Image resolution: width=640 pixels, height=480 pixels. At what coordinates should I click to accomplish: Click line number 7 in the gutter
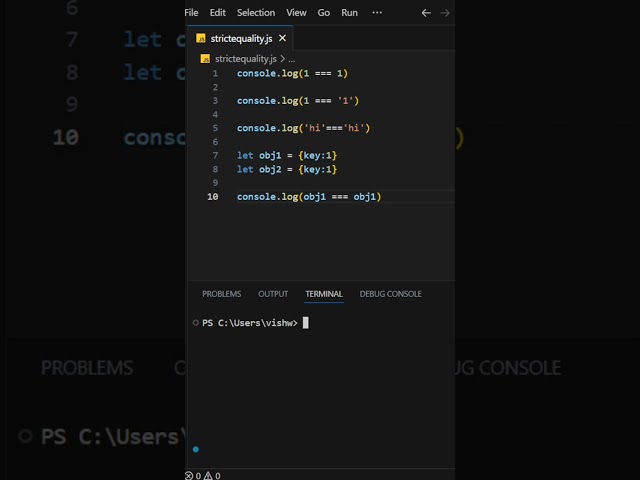pyautogui.click(x=215, y=156)
